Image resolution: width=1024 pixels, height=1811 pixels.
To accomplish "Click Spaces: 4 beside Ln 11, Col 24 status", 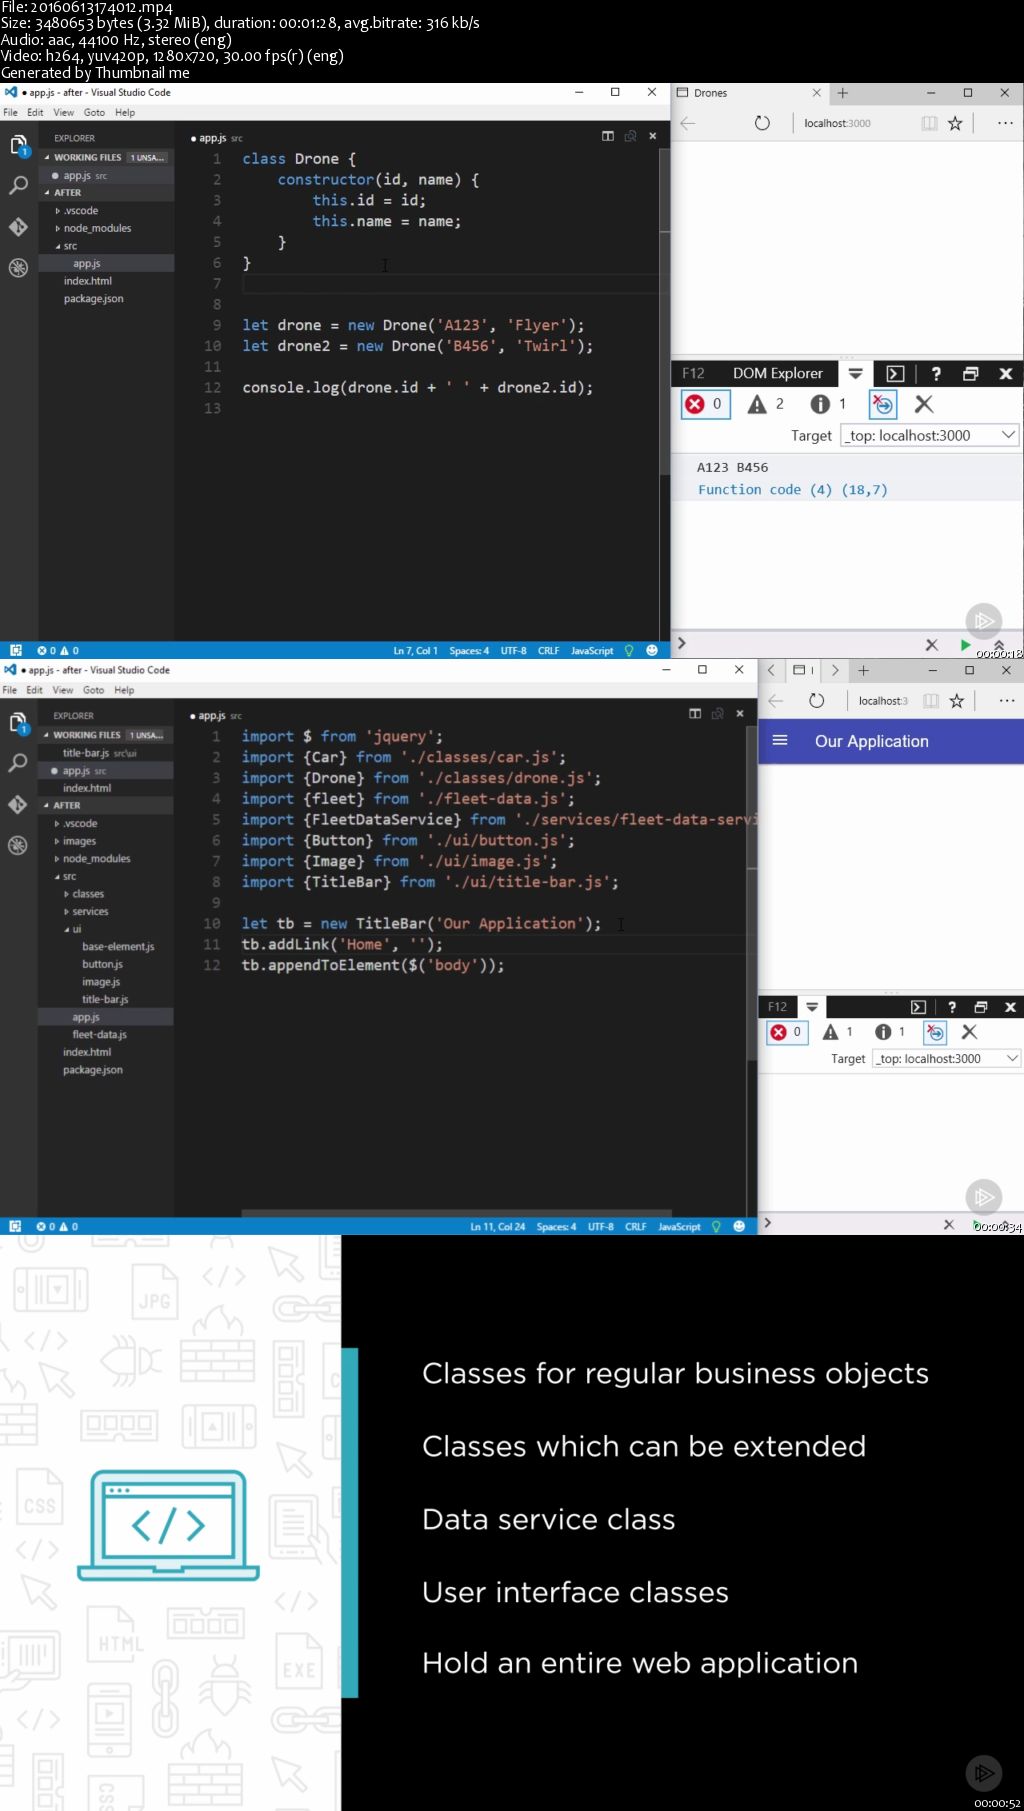I will pyautogui.click(x=556, y=1226).
